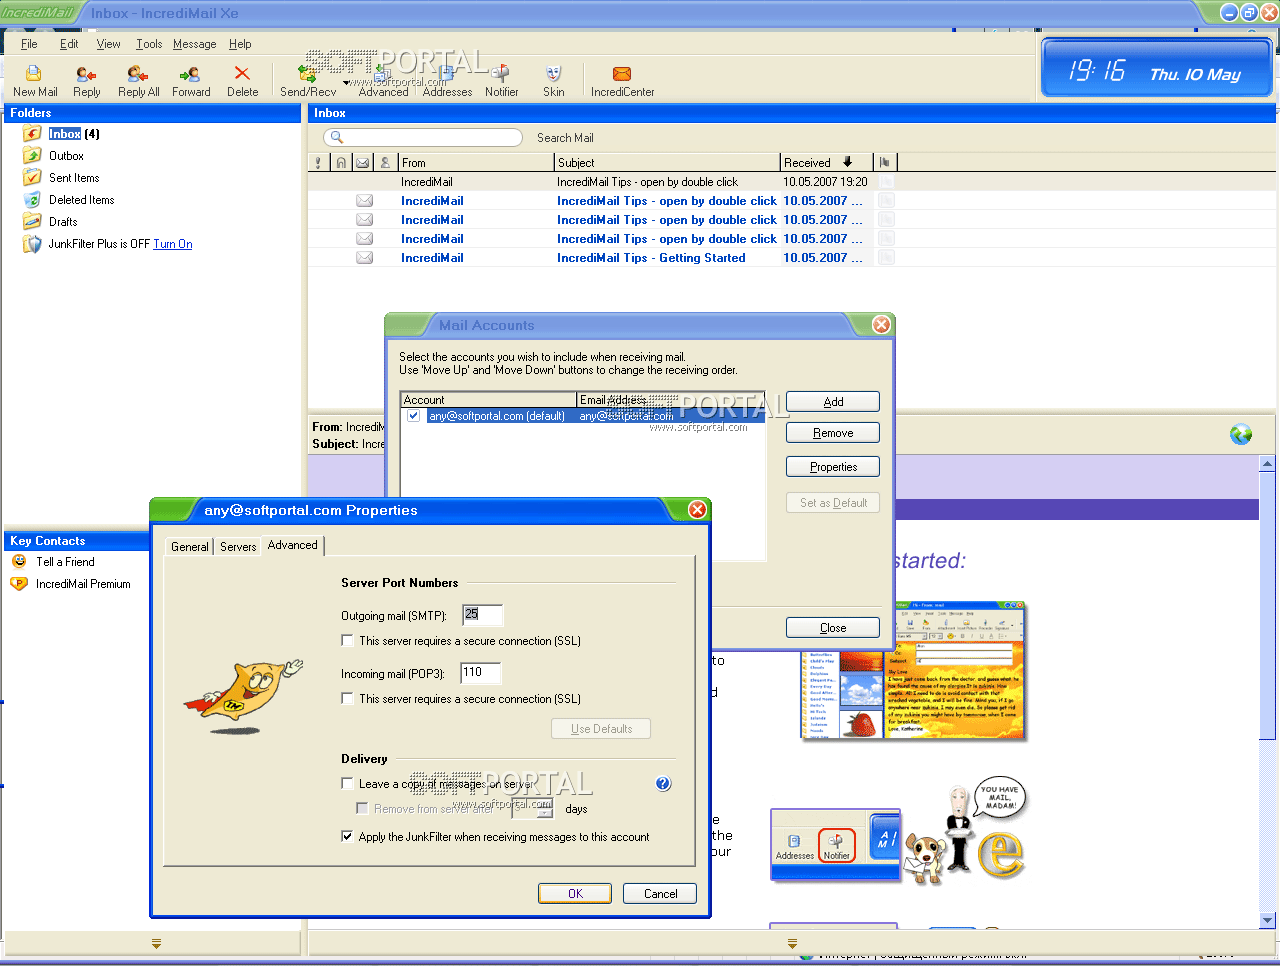
Task: Select the Advanced tab
Action: [293, 545]
